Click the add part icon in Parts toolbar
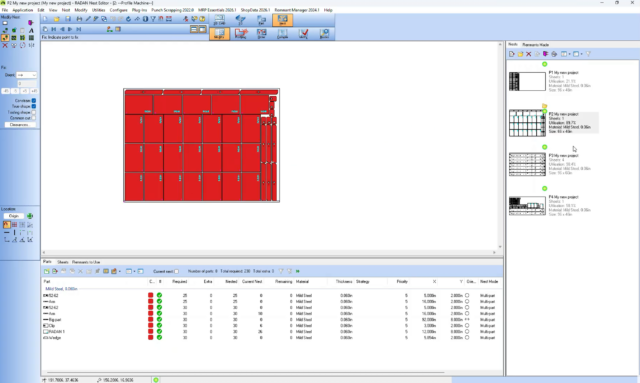The height and width of the screenshot is (383, 640). pos(47,271)
